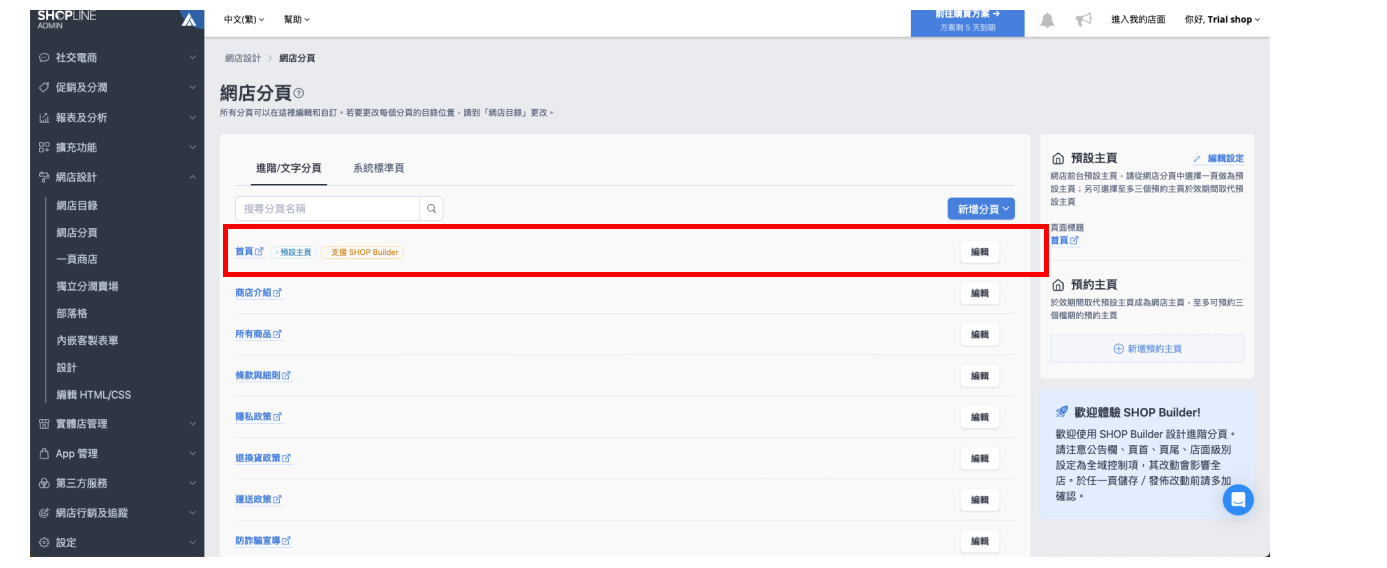Click 編輯 button for 條款與細則 row

point(980,376)
